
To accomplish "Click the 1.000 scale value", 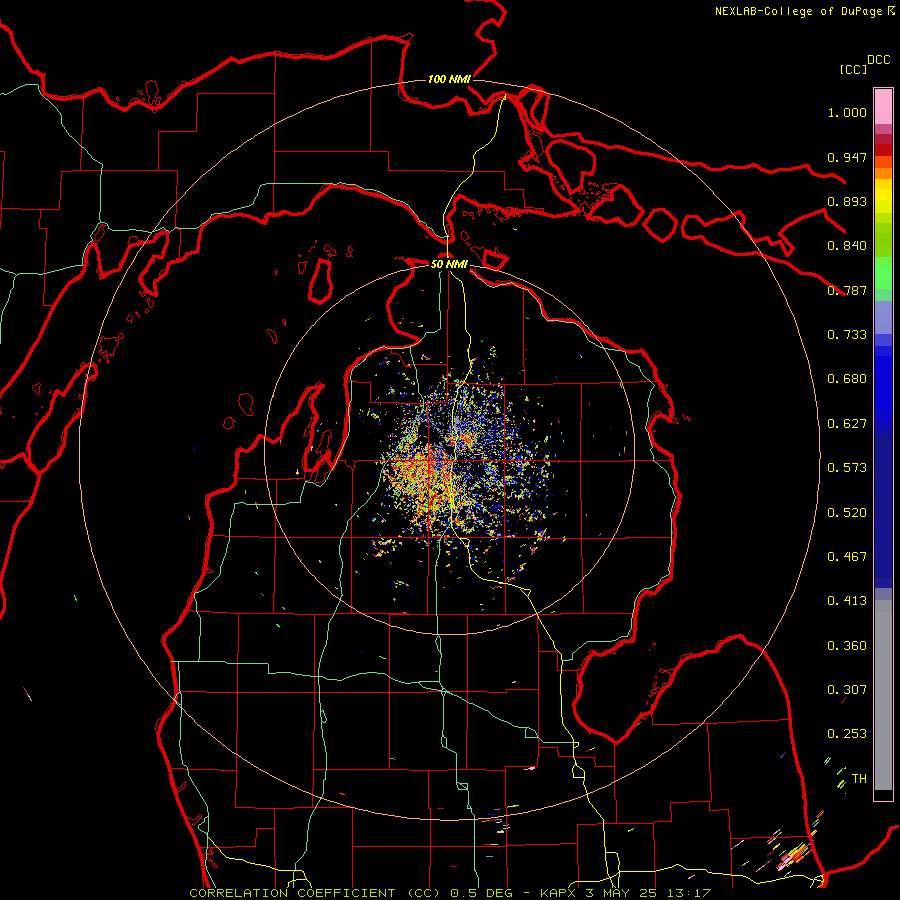I will (x=847, y=112).
